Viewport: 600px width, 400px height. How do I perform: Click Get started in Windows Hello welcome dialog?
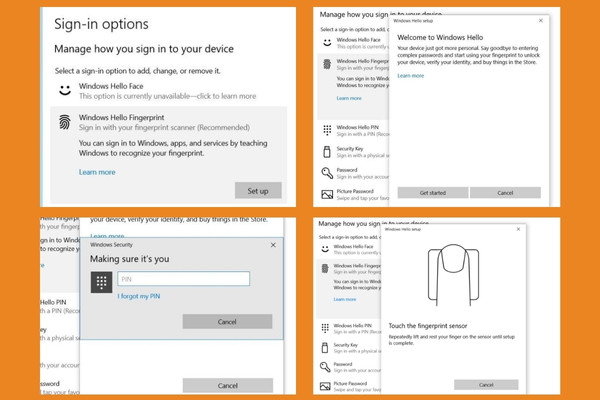[x=432, y=193]
